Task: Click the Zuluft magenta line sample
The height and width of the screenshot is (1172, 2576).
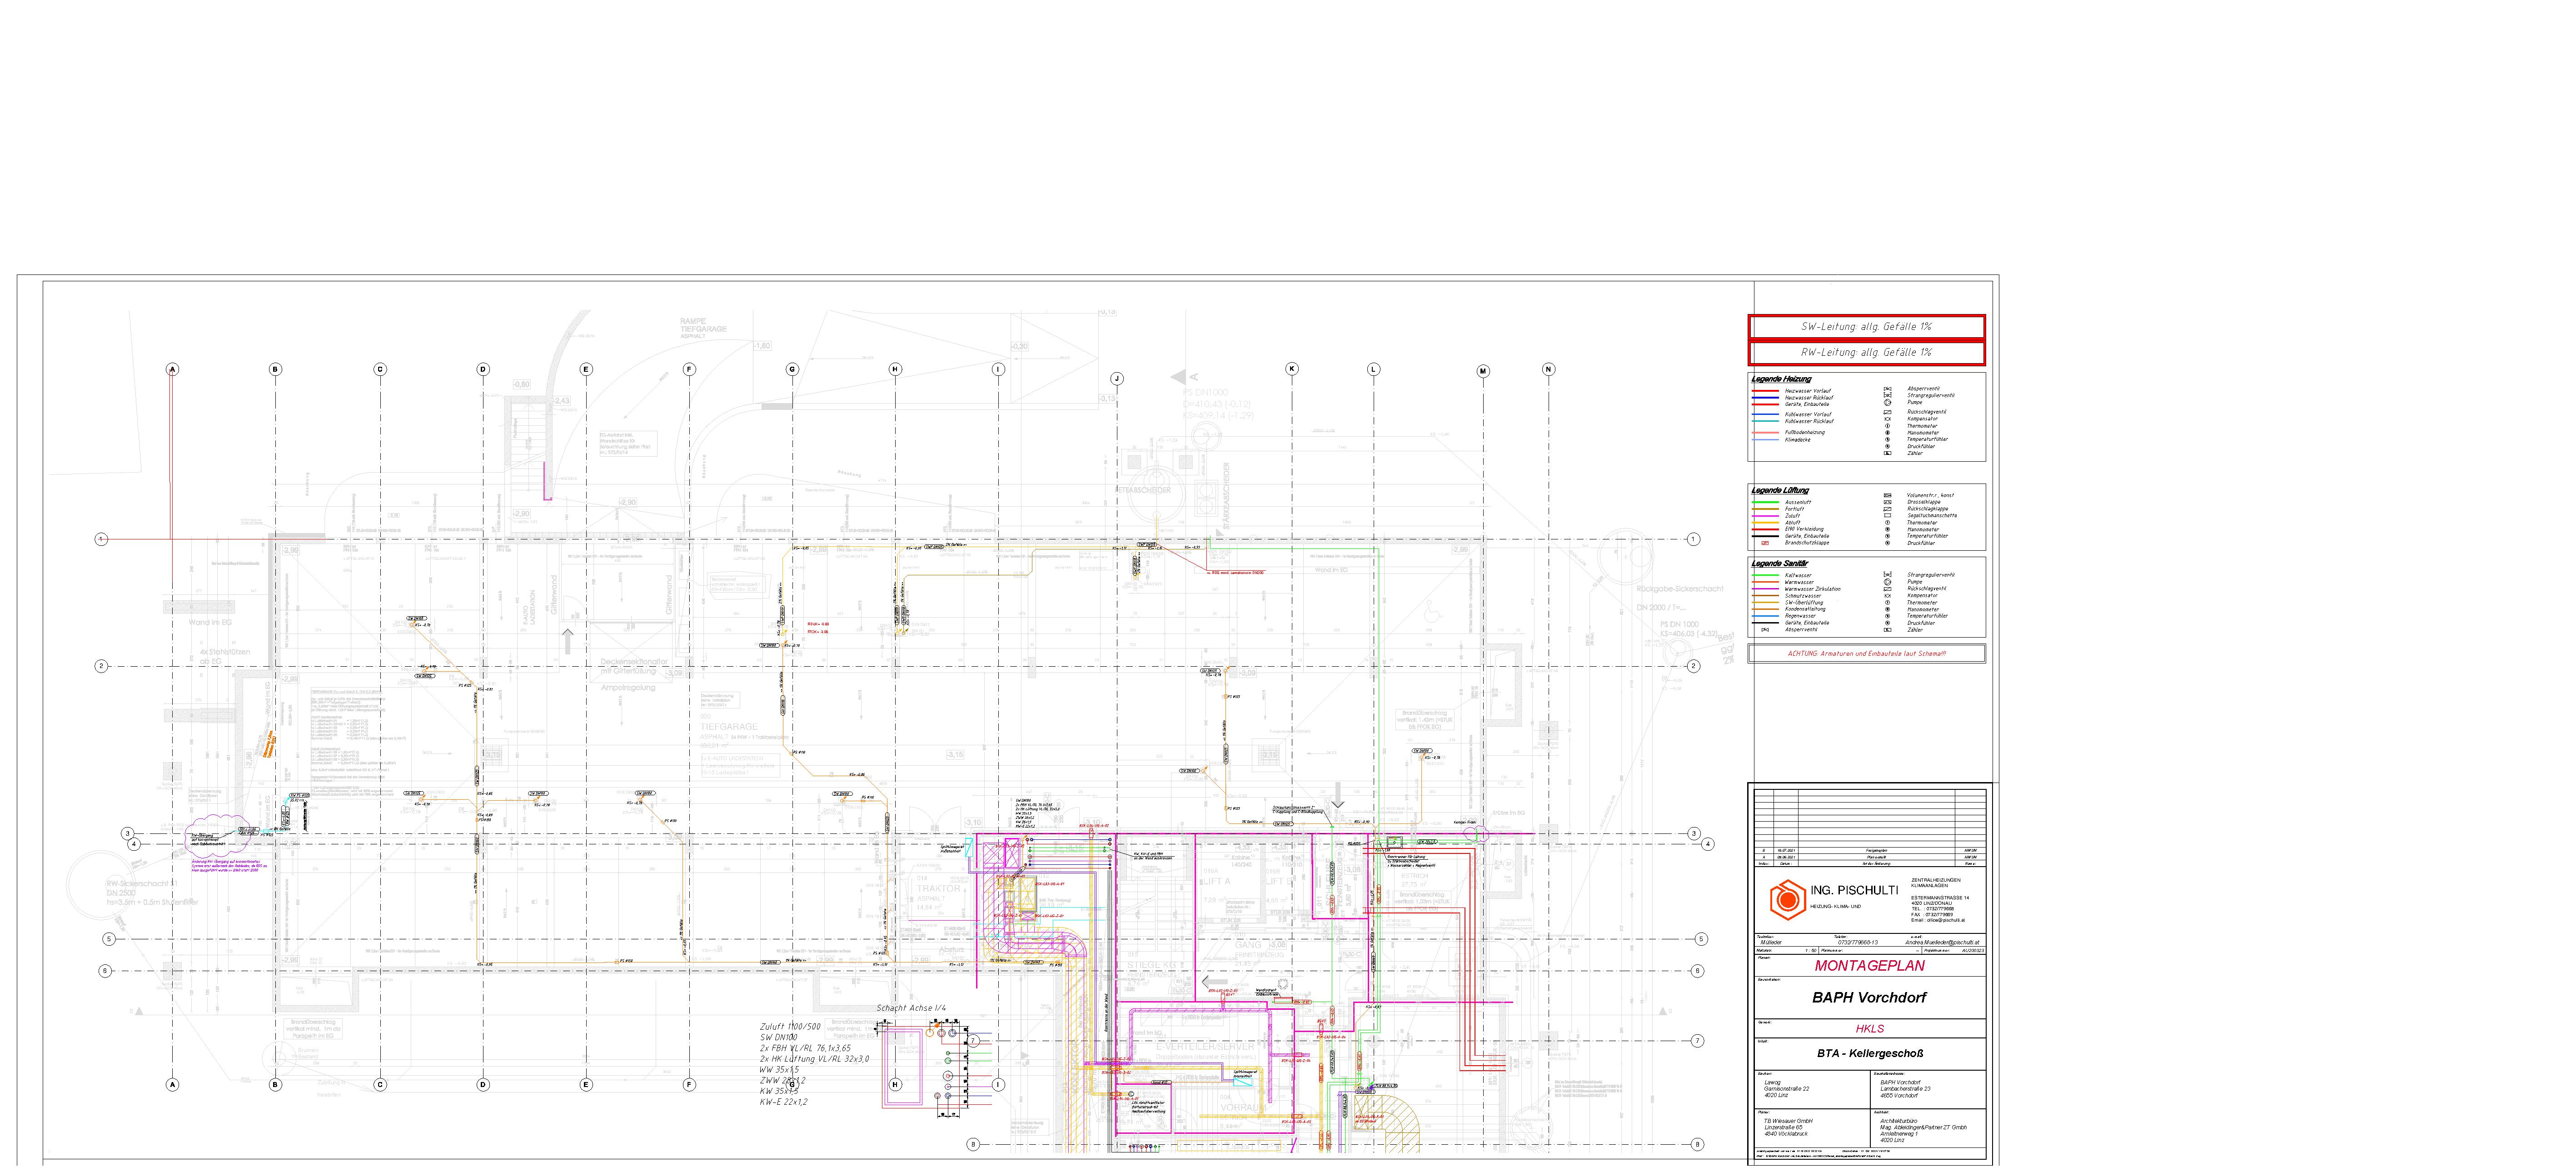Action: point(1765,516)
